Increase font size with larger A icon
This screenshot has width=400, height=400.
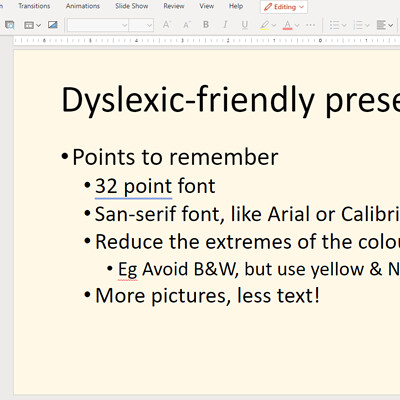166,25
